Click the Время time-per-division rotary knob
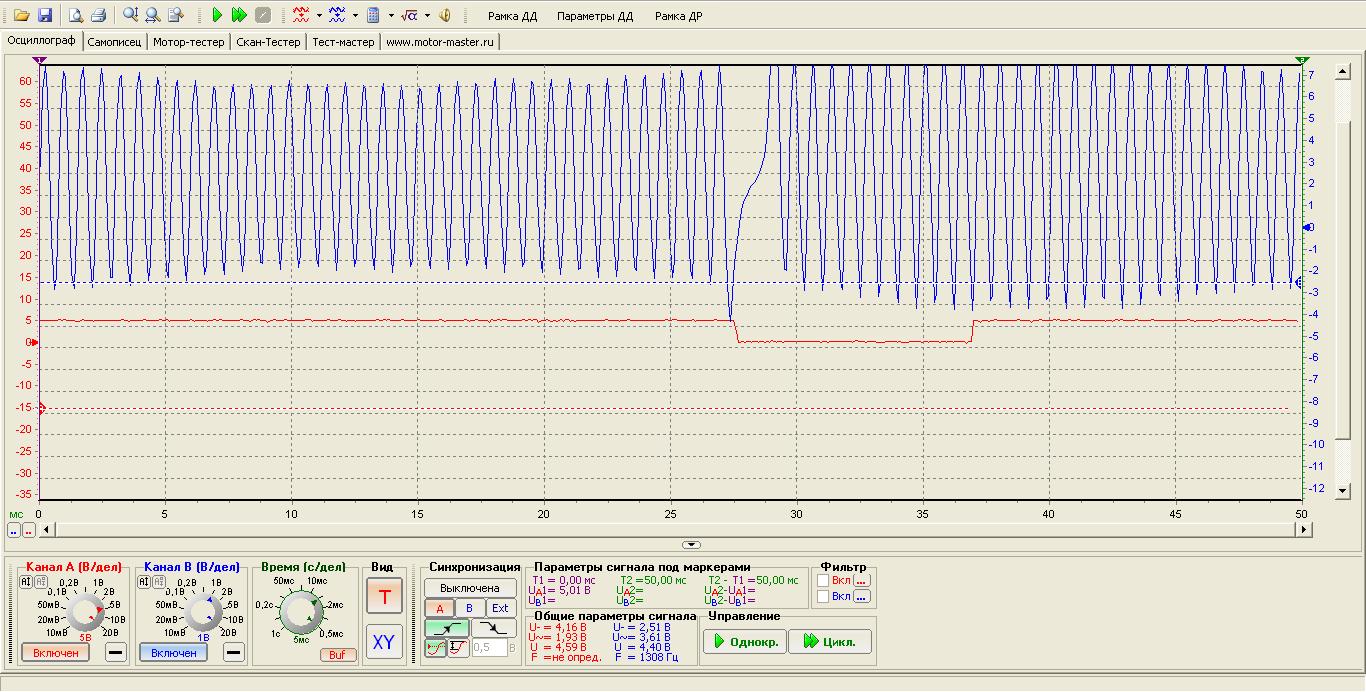 pos(300,613)
